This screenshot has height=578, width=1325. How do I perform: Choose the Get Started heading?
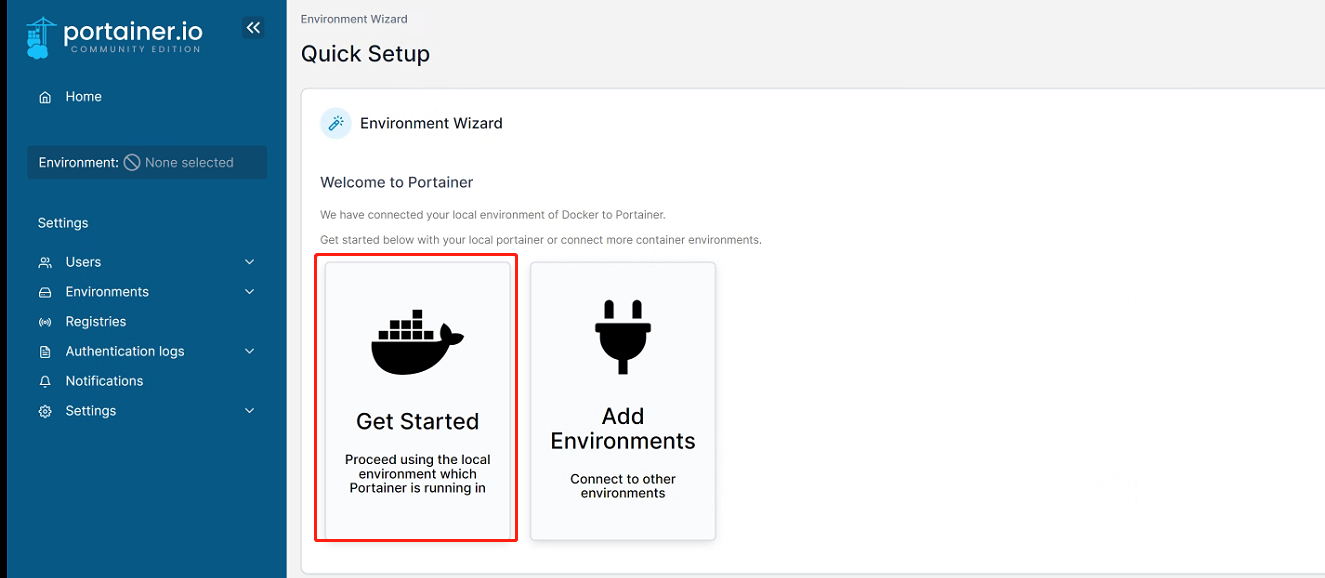click(418, 422)
